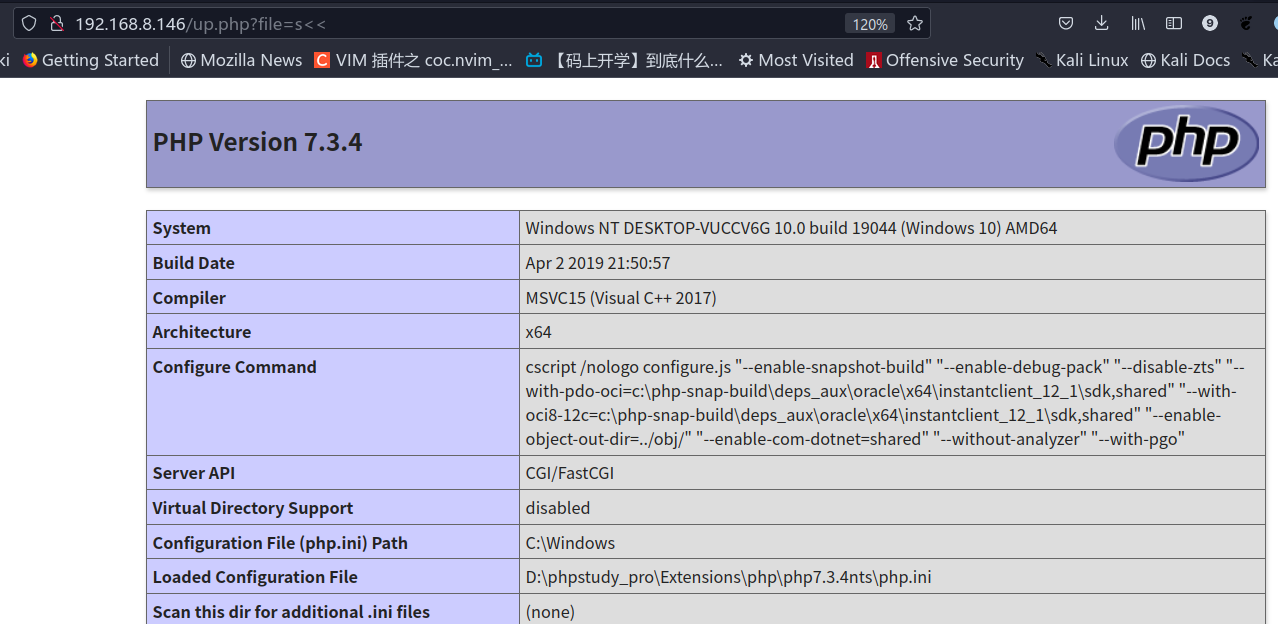Save page to Pocket
The height and width of the screenshot is (624, 1278).
coord(1066,23)
